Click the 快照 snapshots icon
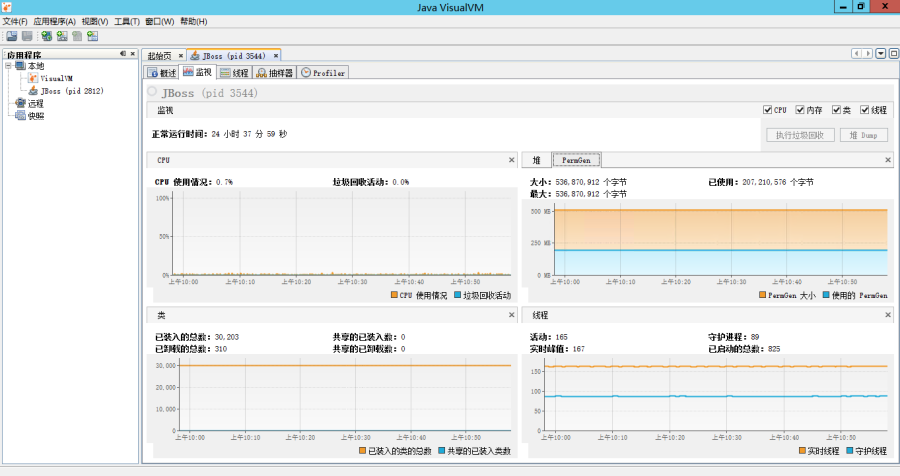 20,115
